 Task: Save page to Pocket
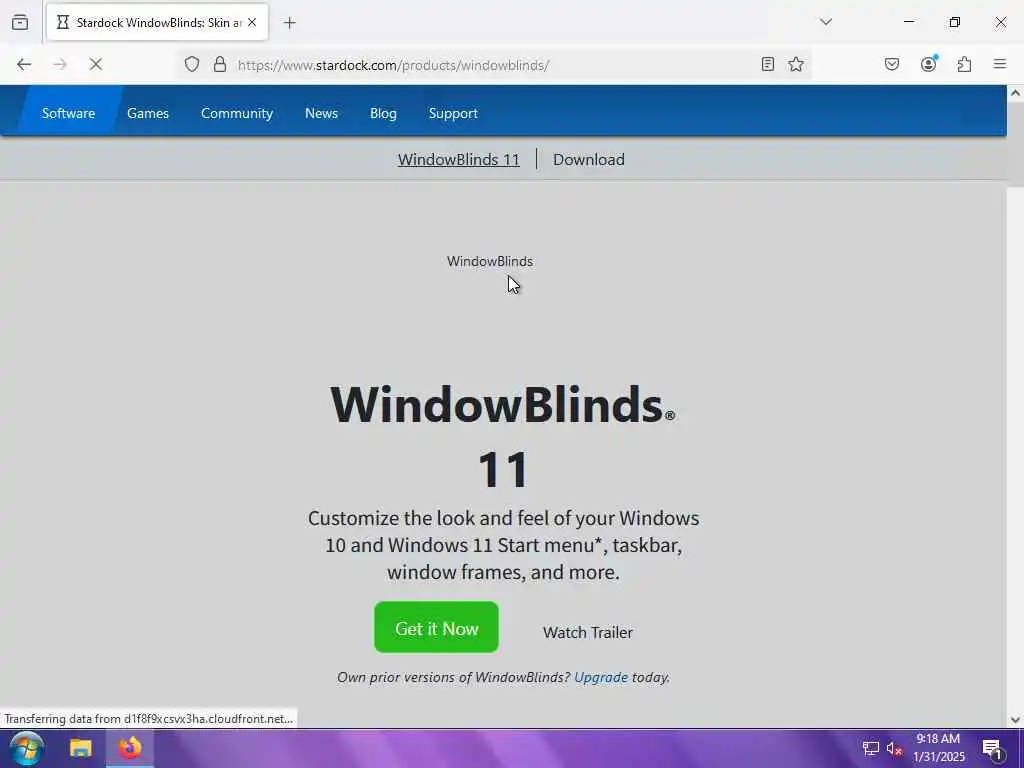pos(892,64)
